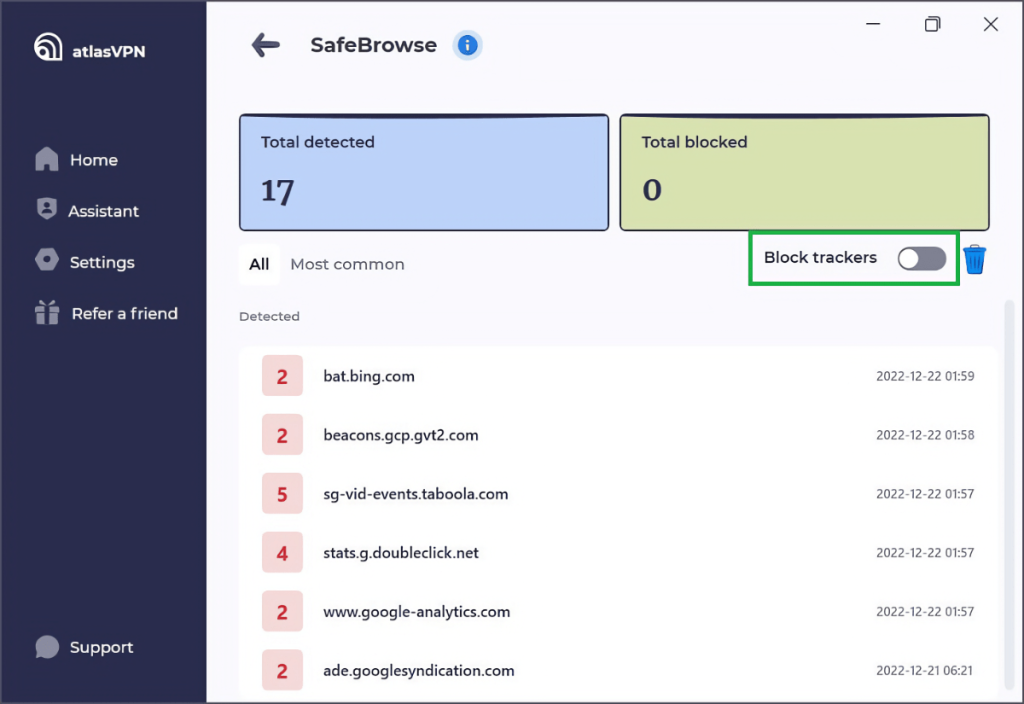Click the atlasVPN brand name text
Viewport: 1024px width, 704px height.
click(x=108, y=52)
